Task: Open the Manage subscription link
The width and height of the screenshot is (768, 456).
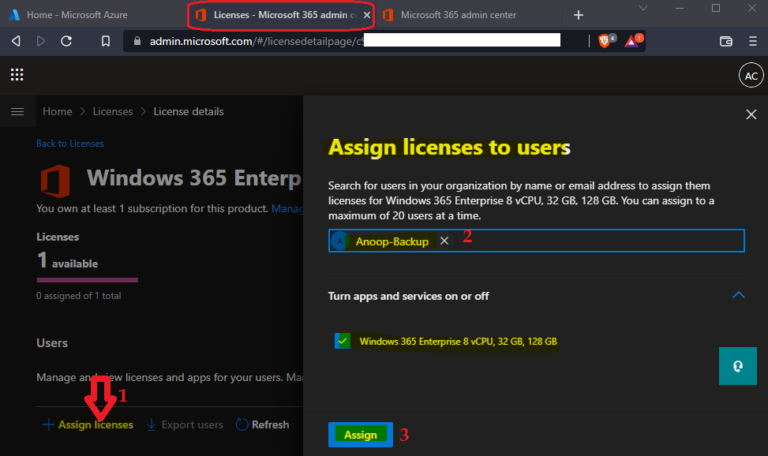Action: [x=287, y=209]
